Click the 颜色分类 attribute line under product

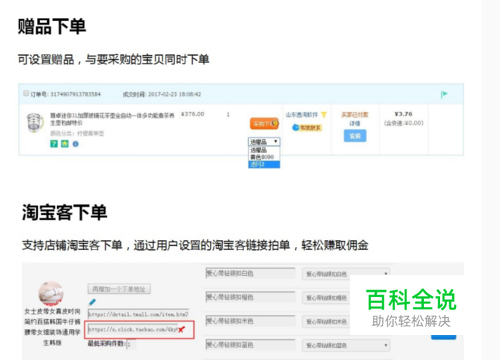[x=77, y=133]
